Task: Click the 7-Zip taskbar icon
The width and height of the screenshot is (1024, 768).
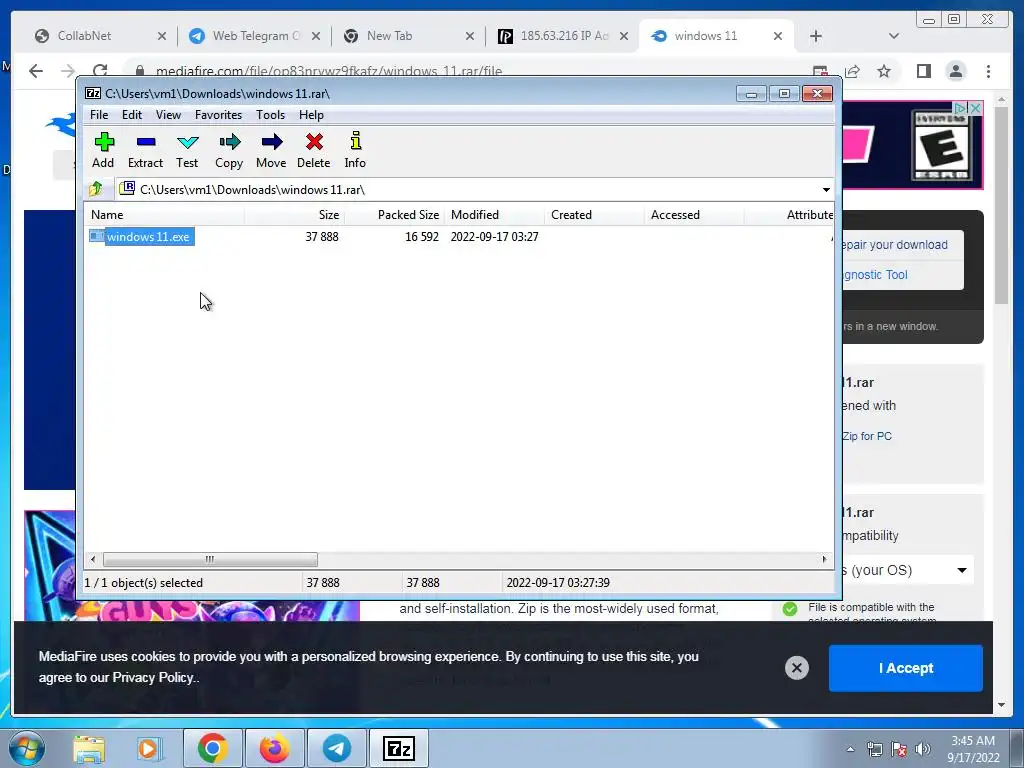Action: [x=399, y=748]
